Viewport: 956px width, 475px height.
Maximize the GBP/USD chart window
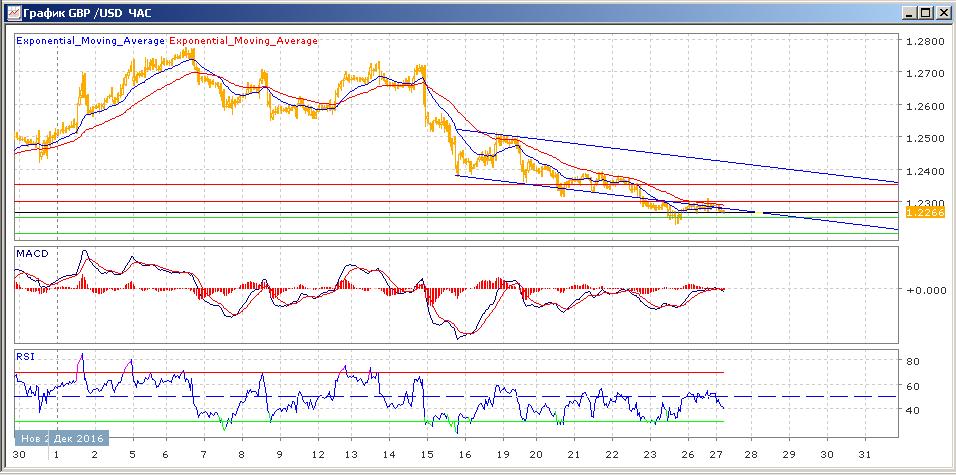click(926, 12)
